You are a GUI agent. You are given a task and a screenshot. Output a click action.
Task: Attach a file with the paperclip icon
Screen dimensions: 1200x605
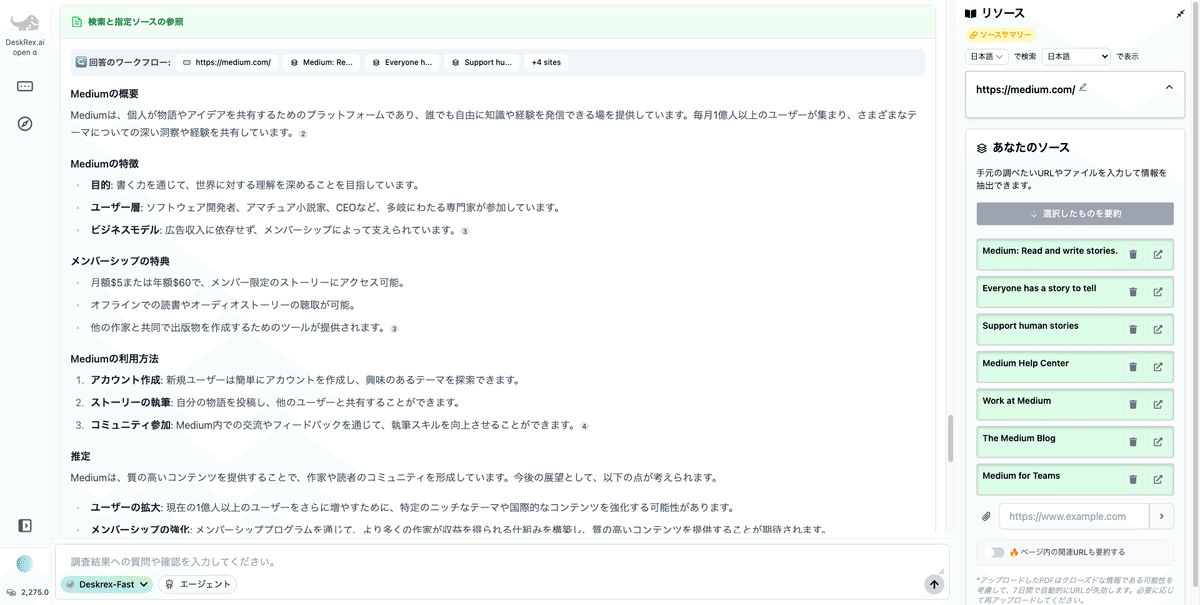pyautogui.click(x=986, y=516)
